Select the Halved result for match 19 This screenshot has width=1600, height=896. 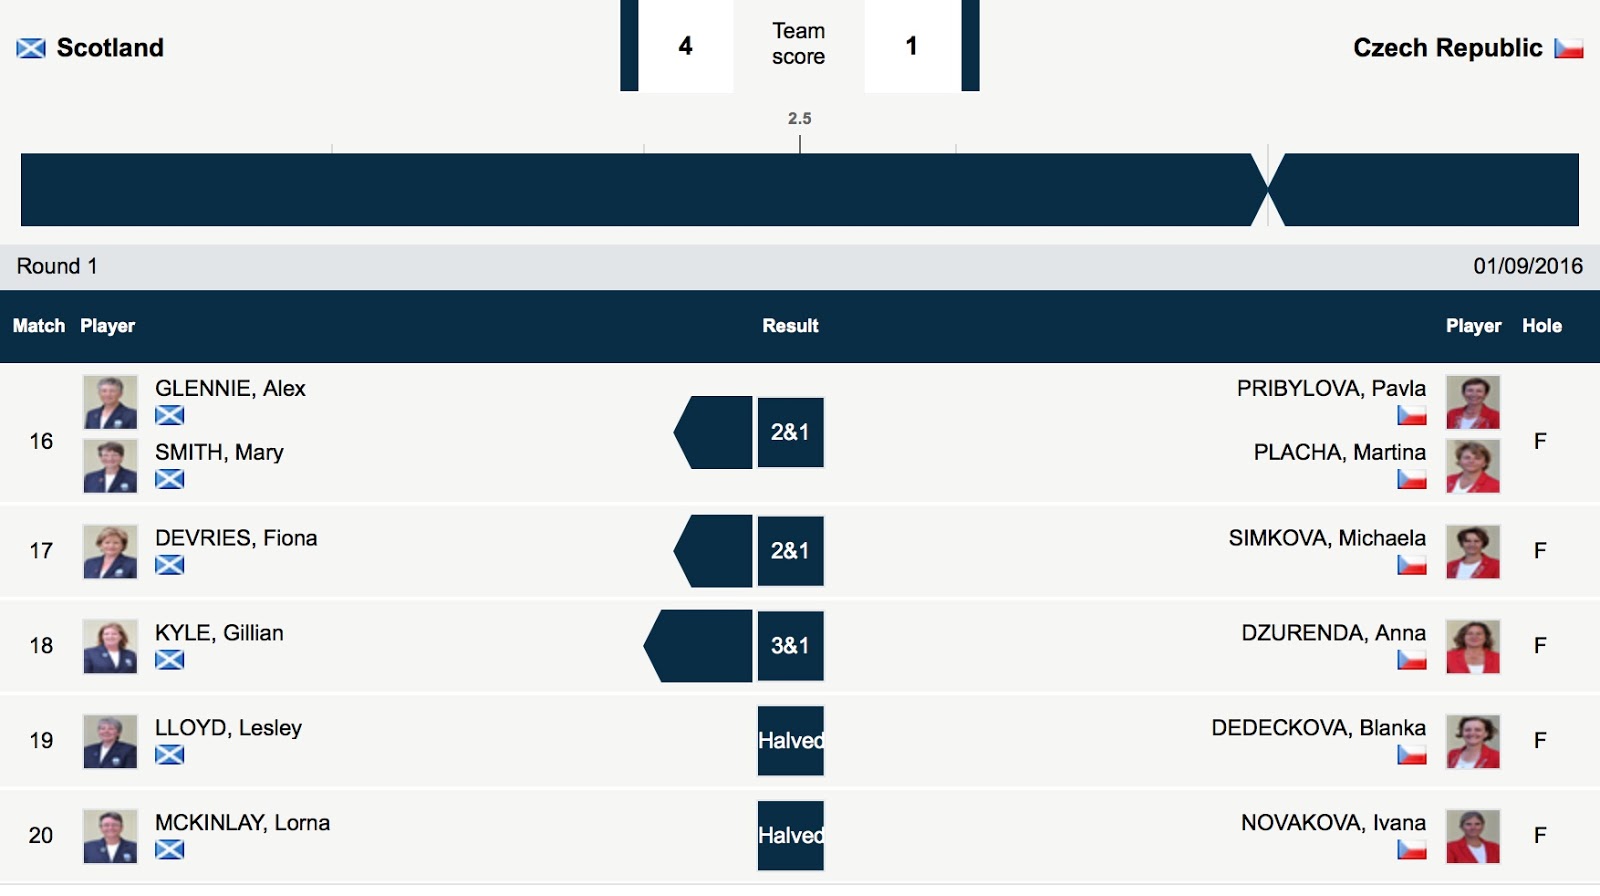790,741
